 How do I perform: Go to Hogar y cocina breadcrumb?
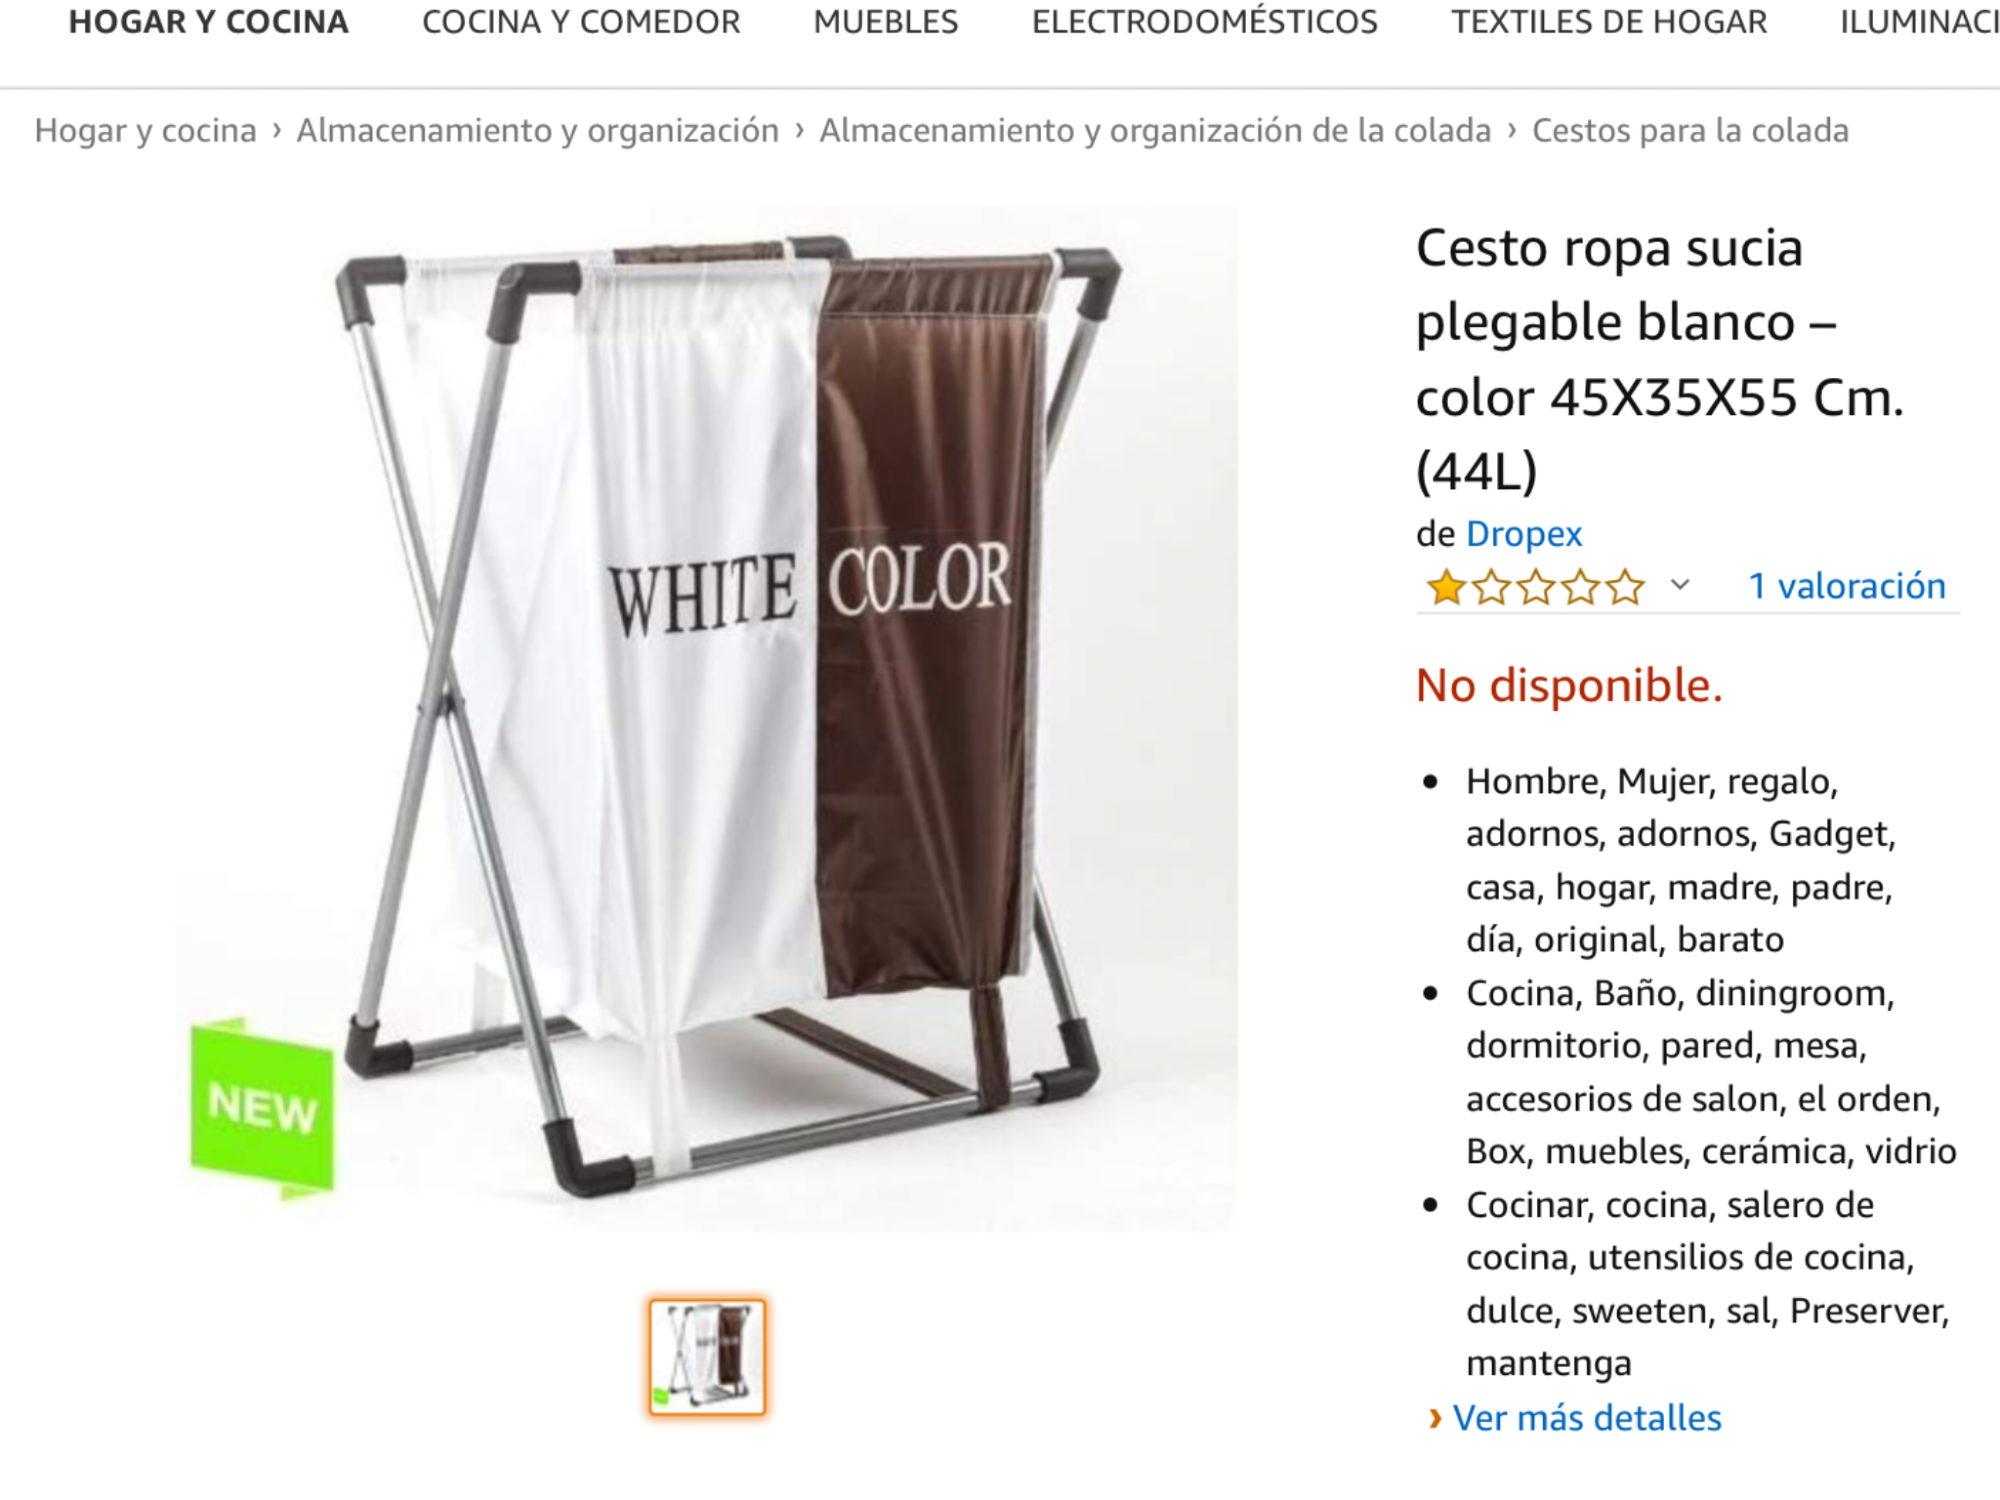click(x=146, y=131)
